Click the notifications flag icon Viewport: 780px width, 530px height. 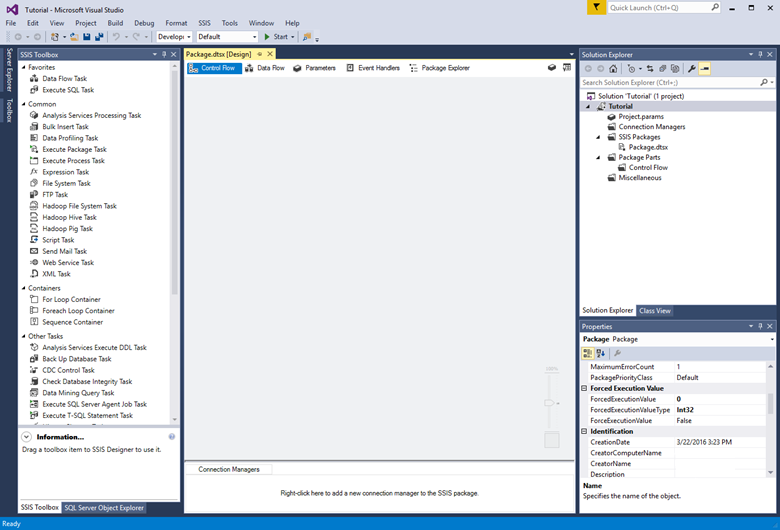pyautogui.click(x=596, y=7)
